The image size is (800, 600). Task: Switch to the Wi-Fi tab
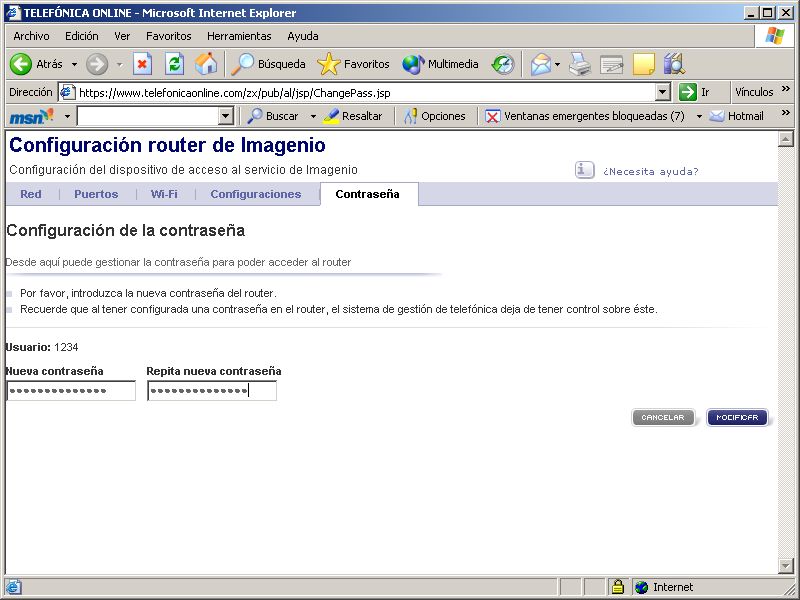[x=164, y=194]
